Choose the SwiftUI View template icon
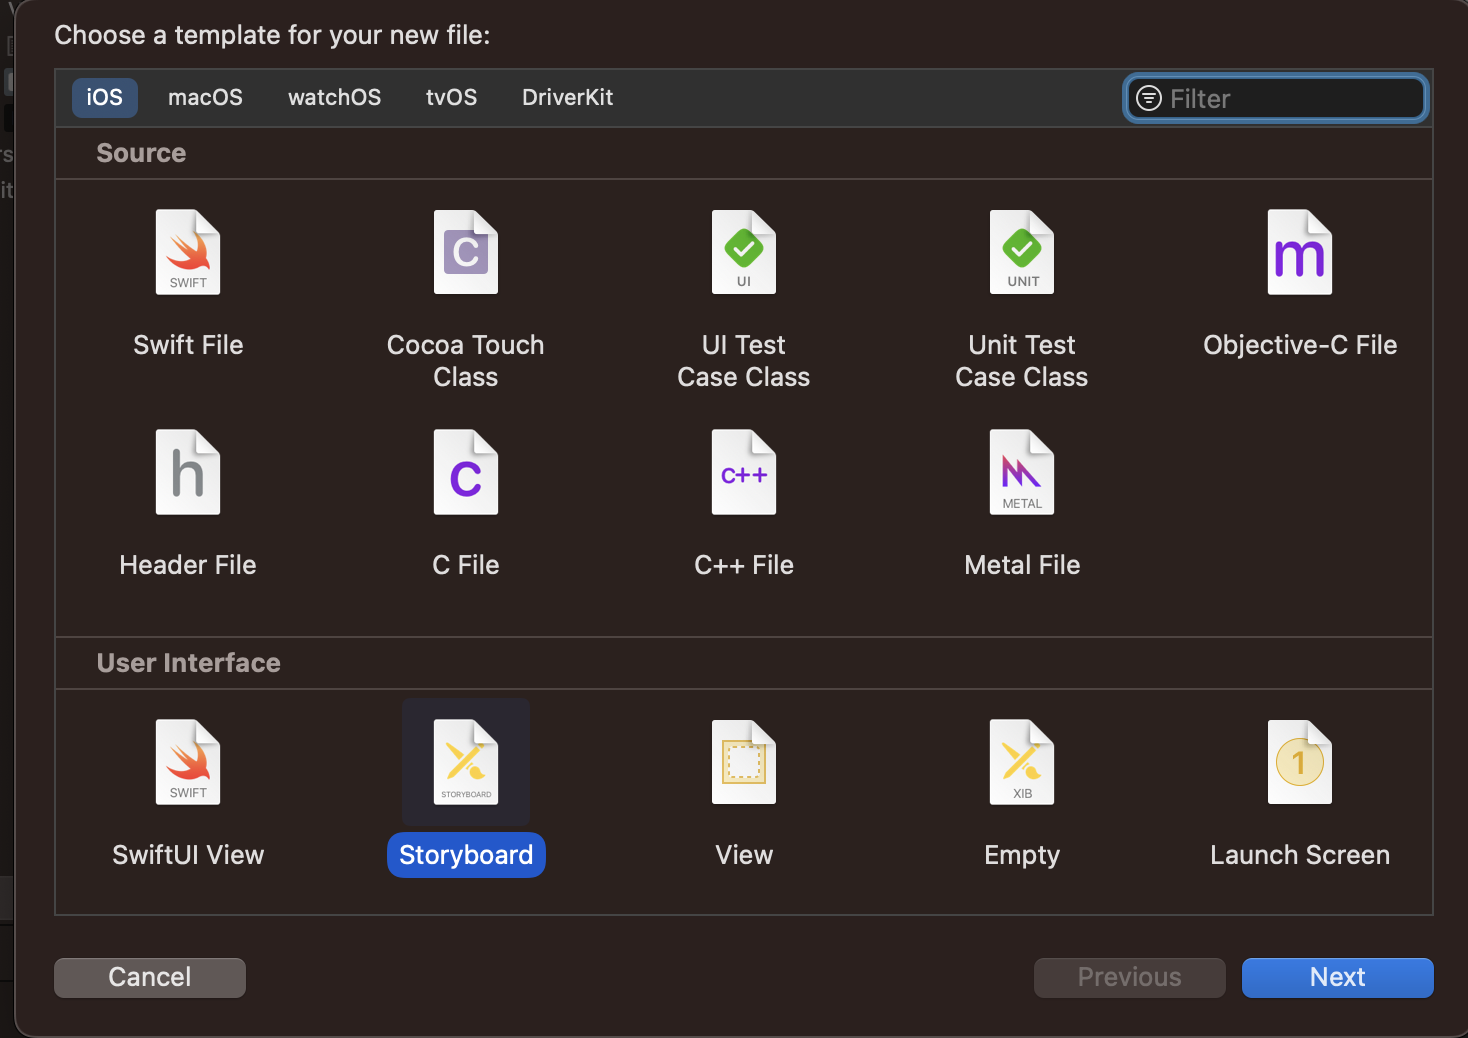Image resolution: width=1468 pixels, height=1038 pixels. click(188, 762)
